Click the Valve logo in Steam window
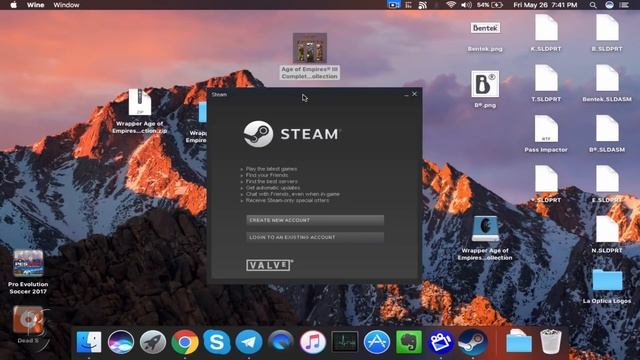Viewport: 640px width, 360px height. (x=269, y=265)
